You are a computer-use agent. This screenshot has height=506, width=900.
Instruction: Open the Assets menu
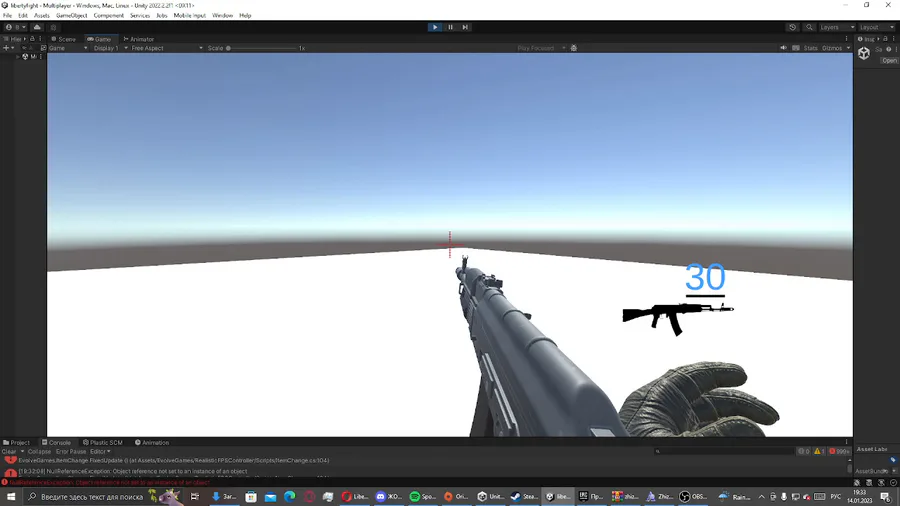pyautogui.click(x=41, y=15)
